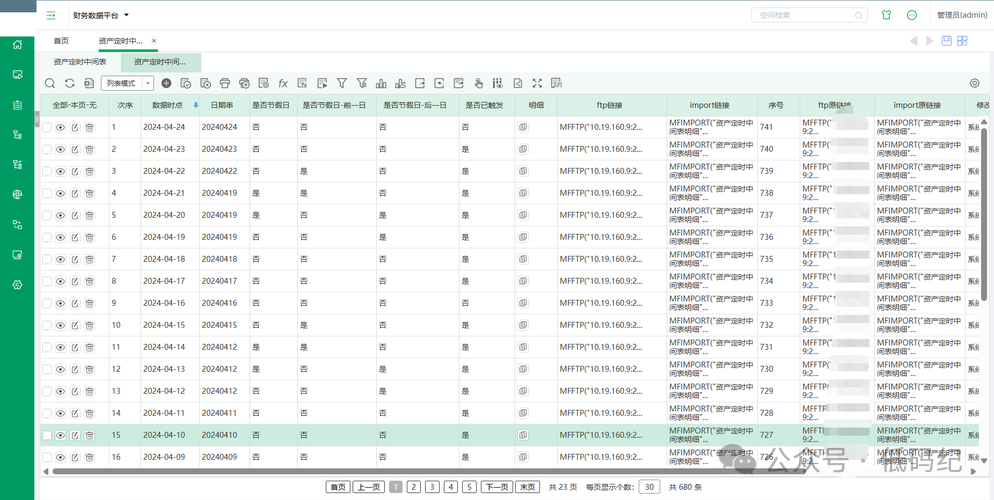Viewport: 994px width, 500px height.
Task: Click the add new record plus icon
Action: [x=166, y=84]
